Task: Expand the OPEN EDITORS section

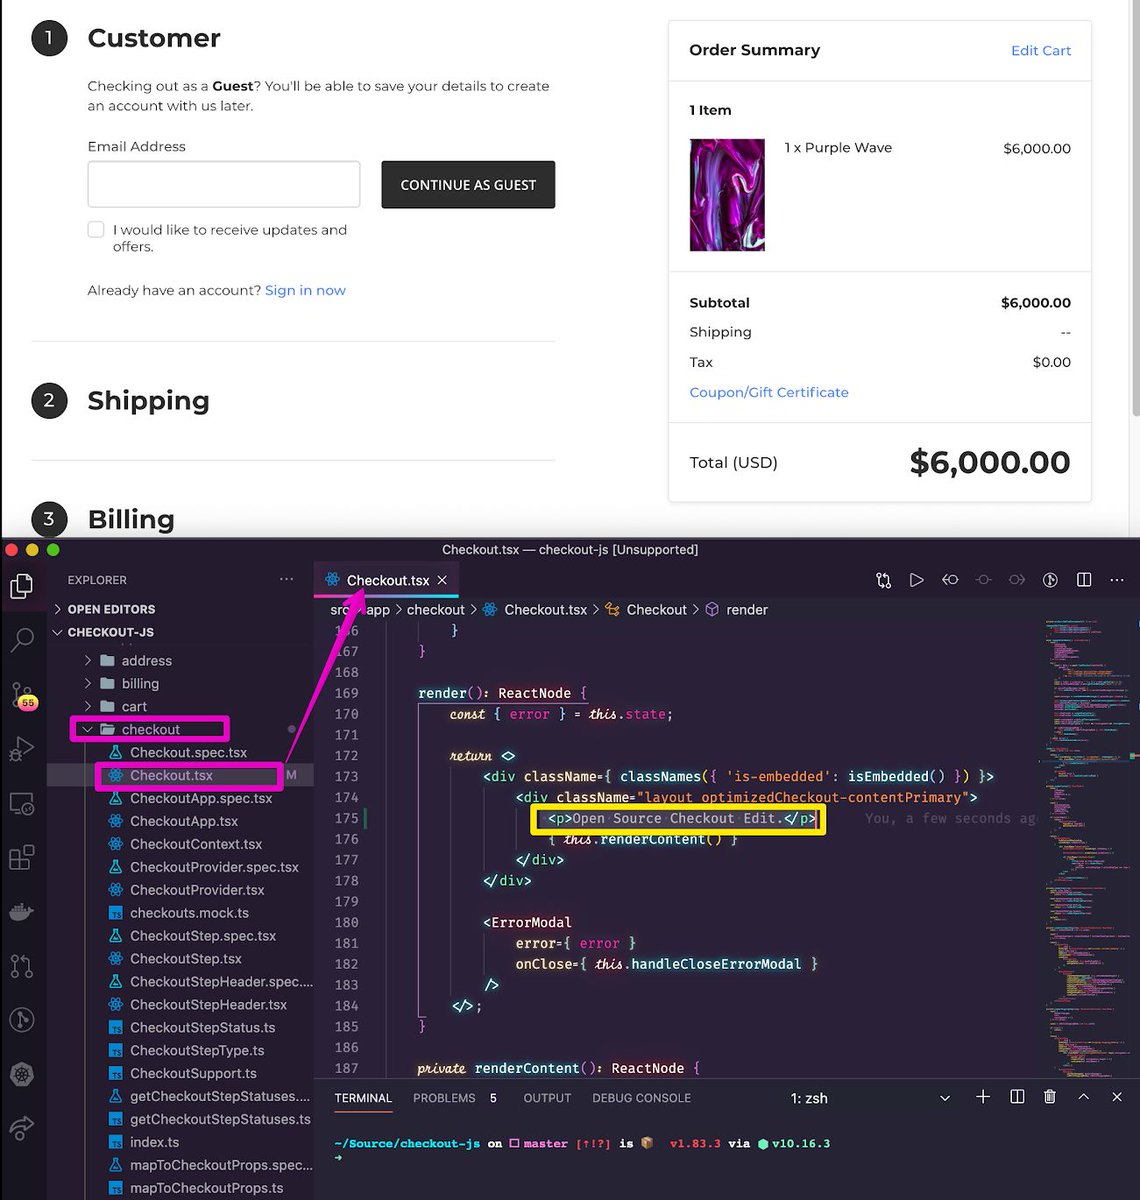Action: 111,609
